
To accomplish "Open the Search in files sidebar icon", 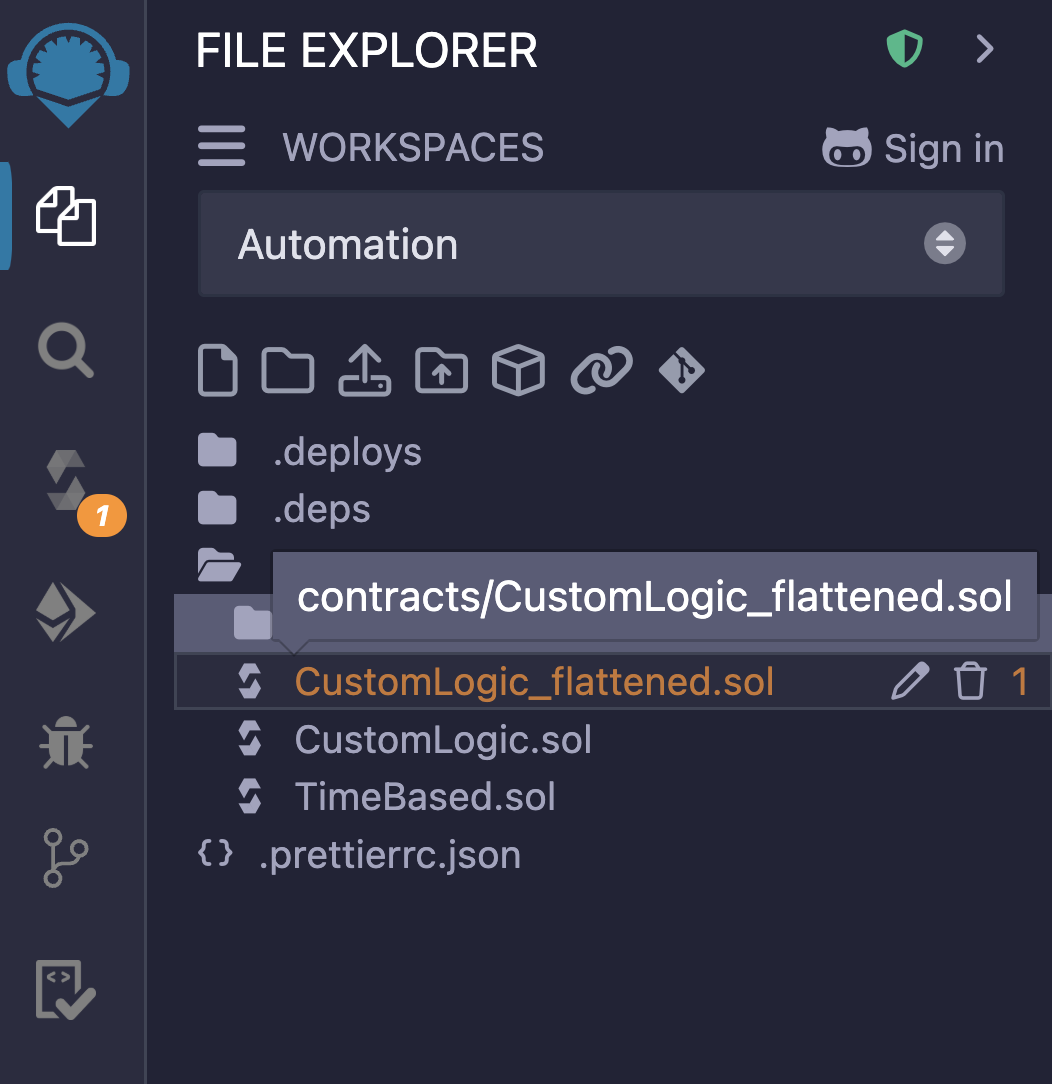I will [x=66, y=352].
